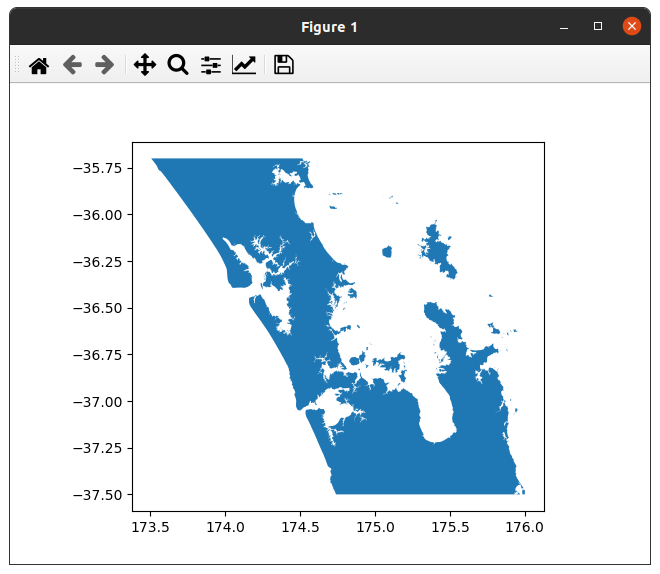This screenshot has height=574, width=660.
Task: Click y-axis tick label −36.50
Action: pos(97,308)
